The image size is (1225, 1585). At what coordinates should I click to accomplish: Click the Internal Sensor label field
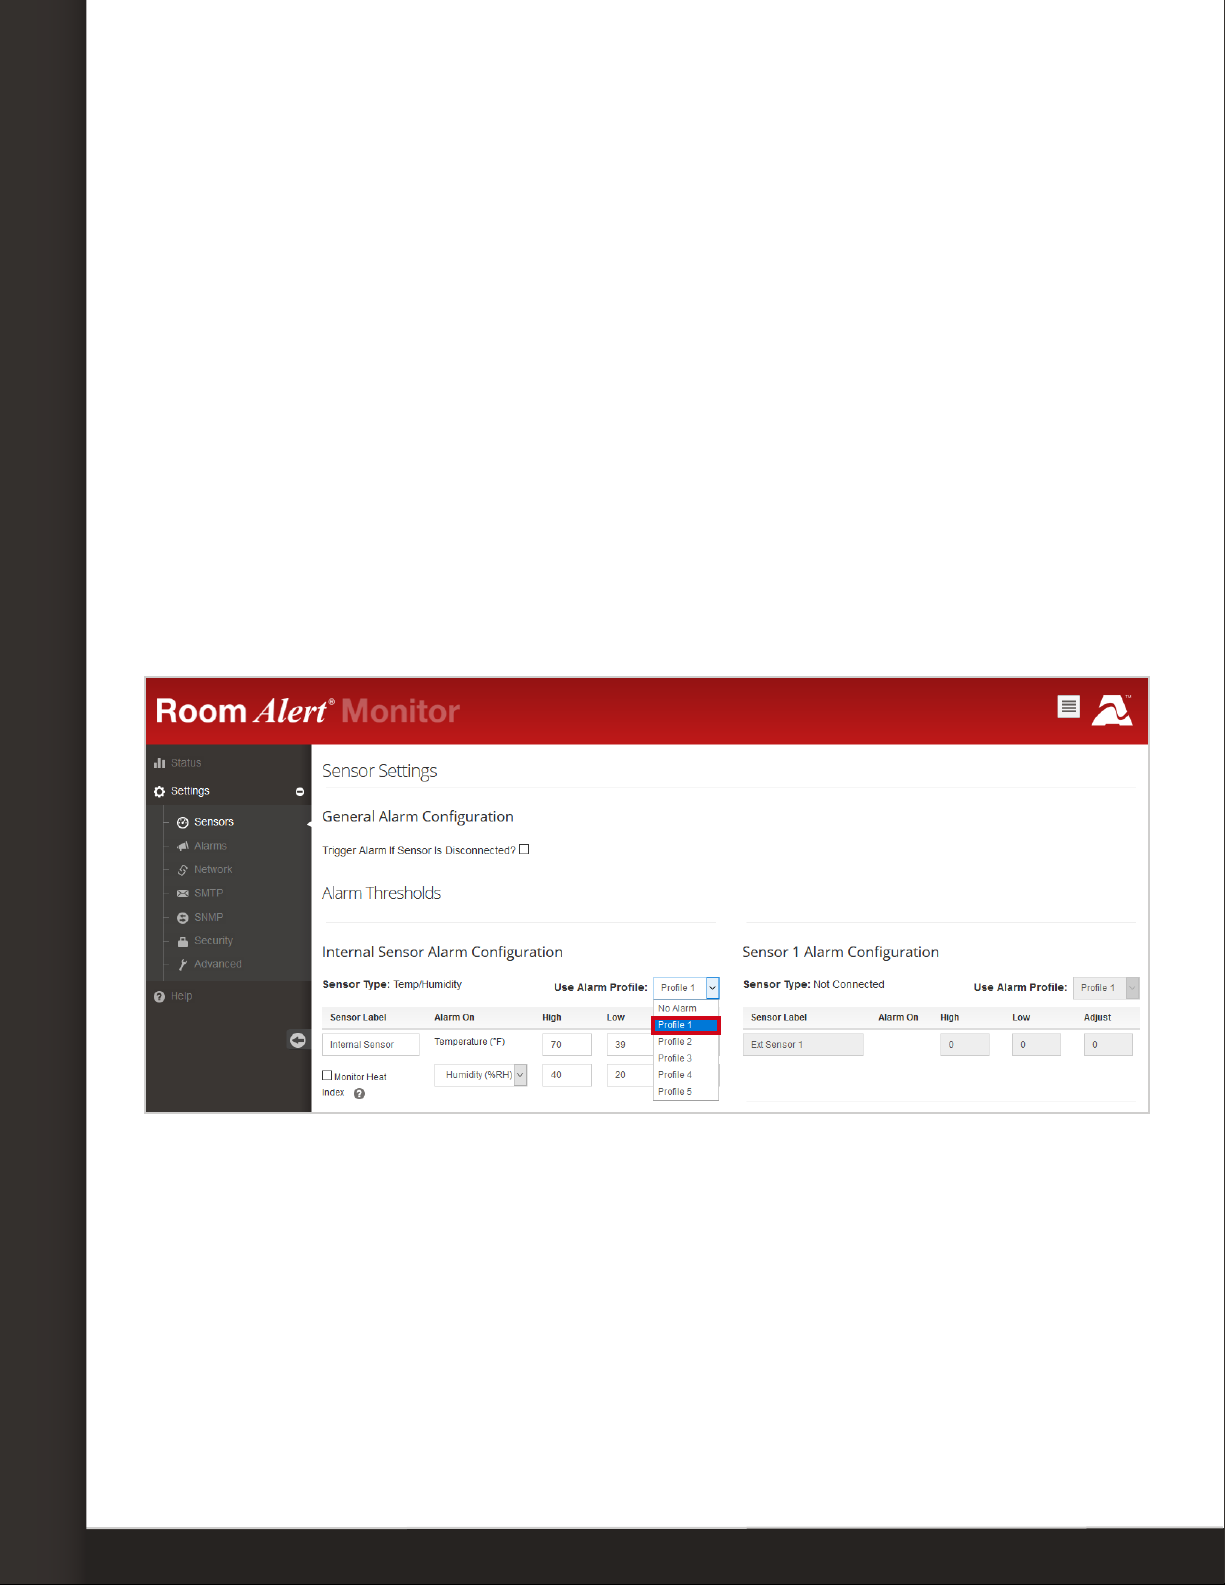(371, 1045)
